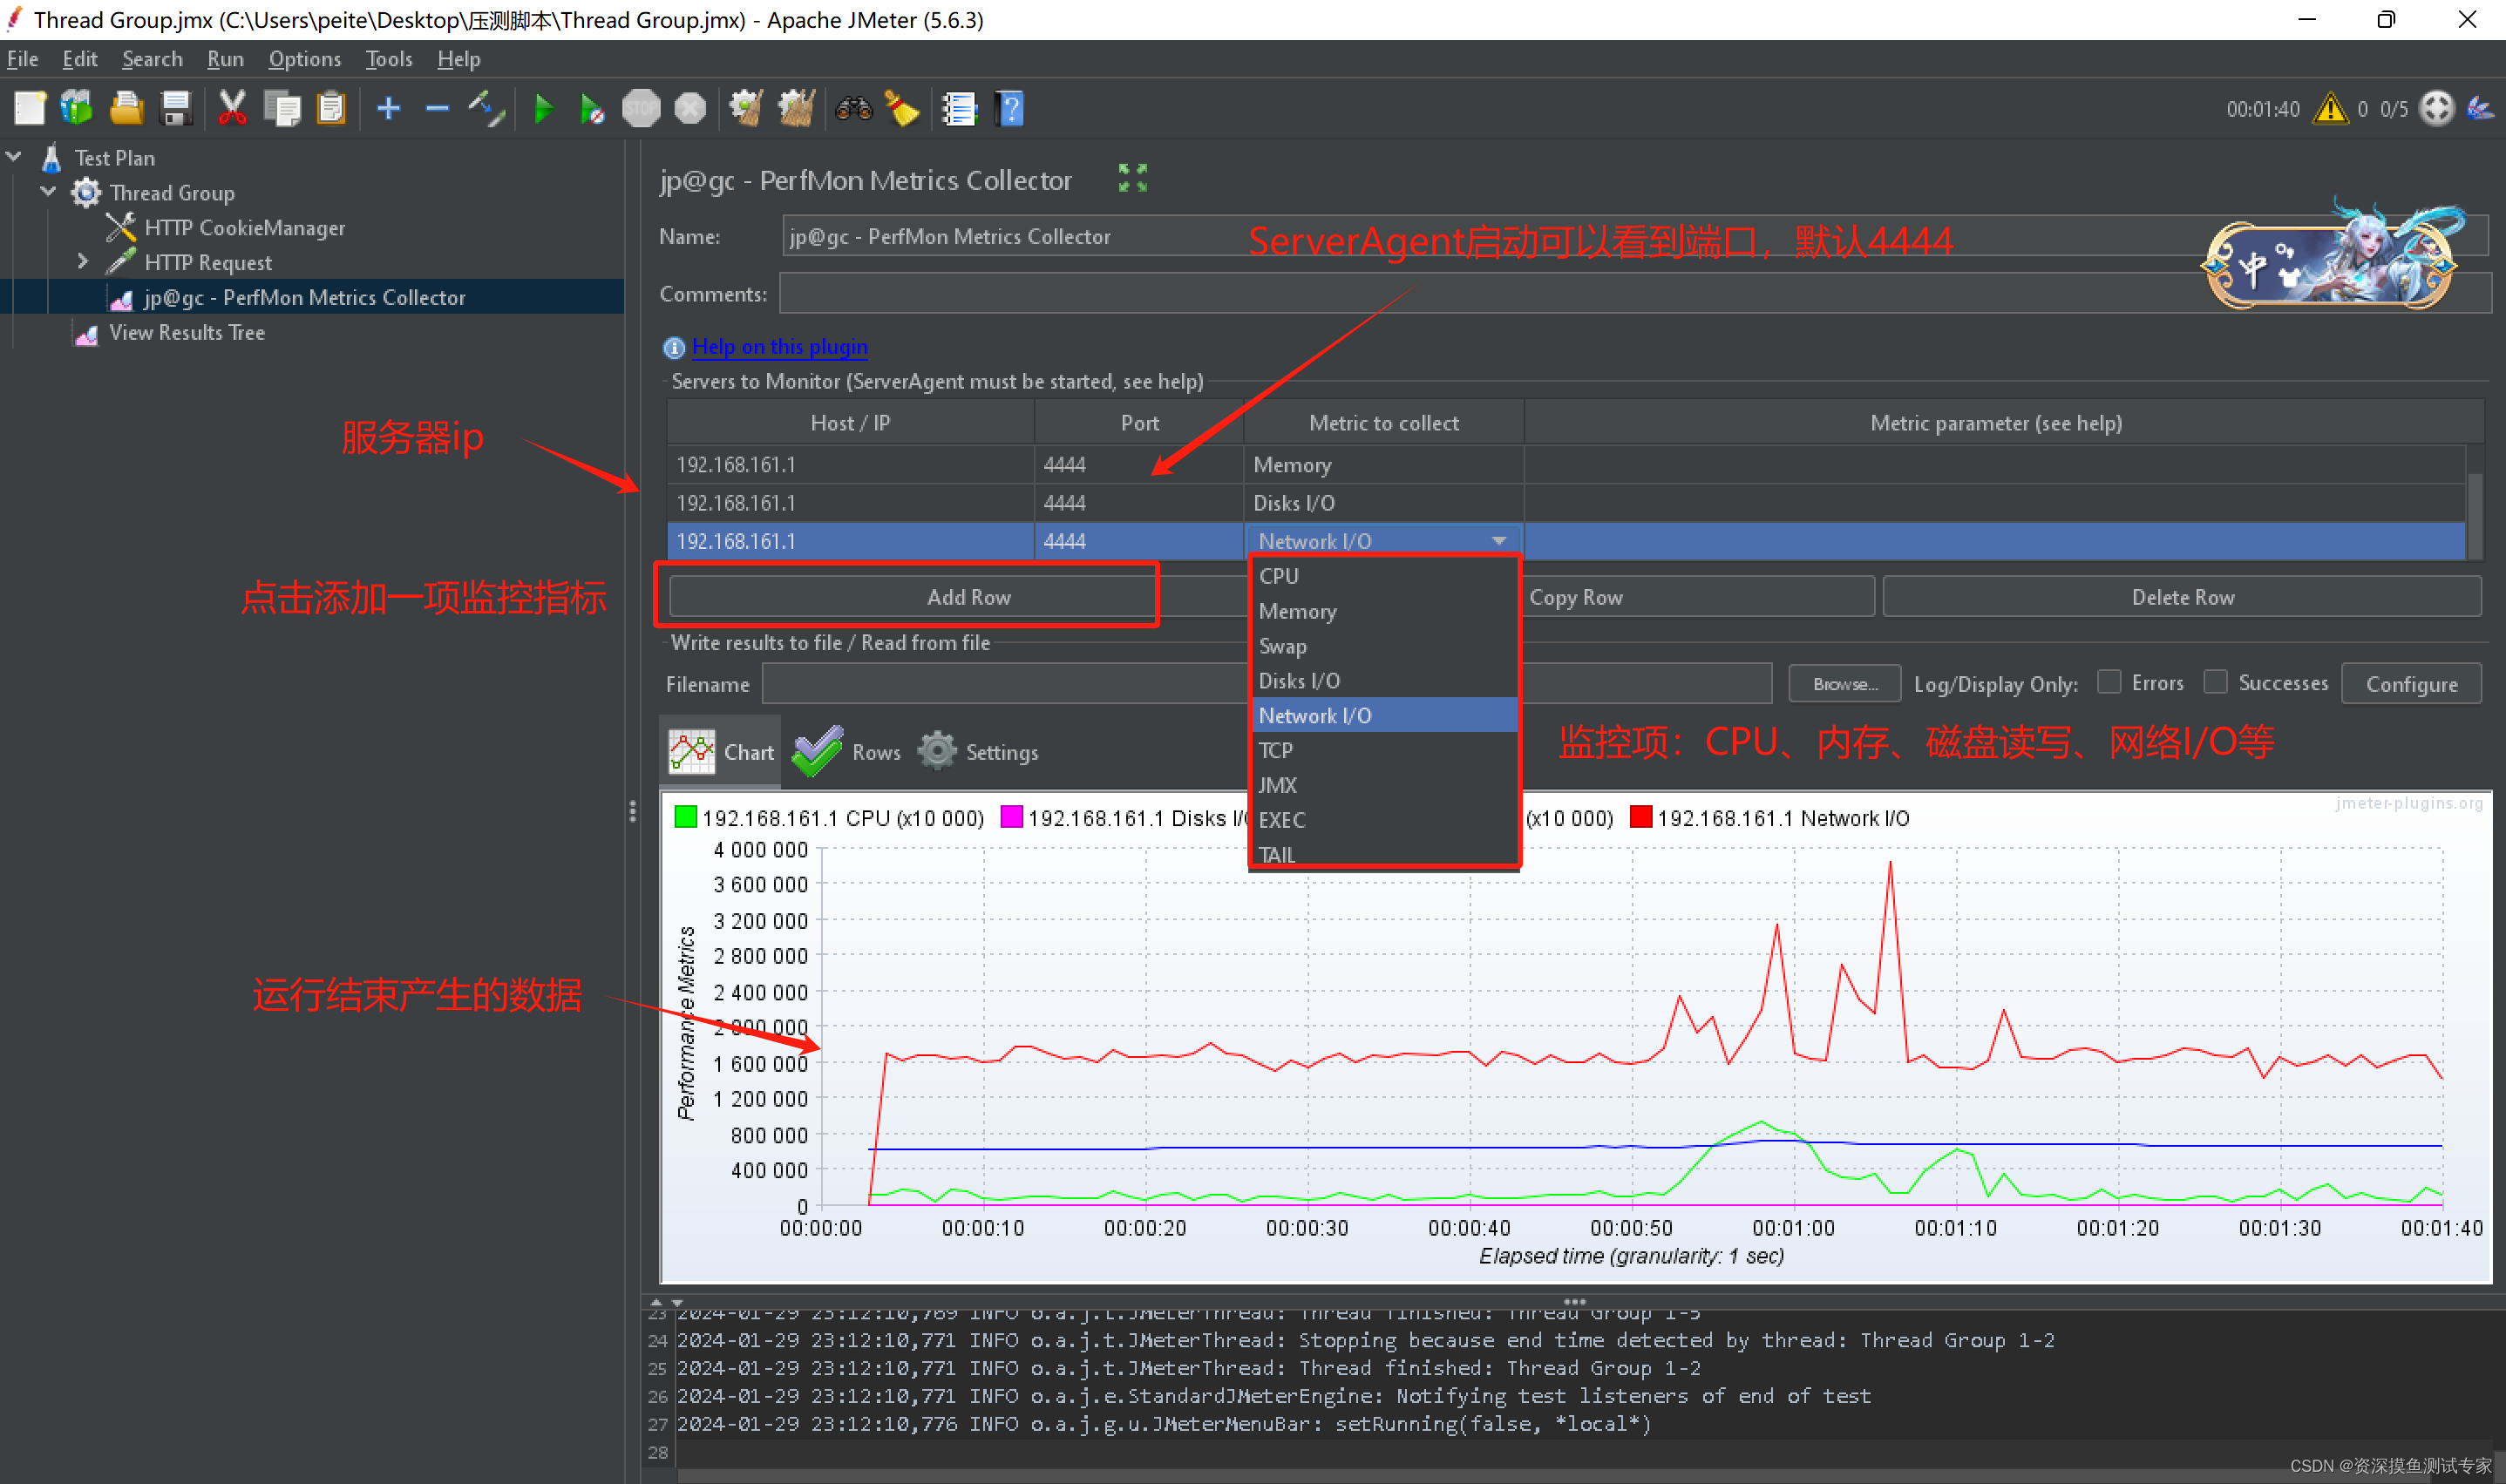Click the Toggle enabled state icon
The image size is (2506, 1484).
click(486, 108)
